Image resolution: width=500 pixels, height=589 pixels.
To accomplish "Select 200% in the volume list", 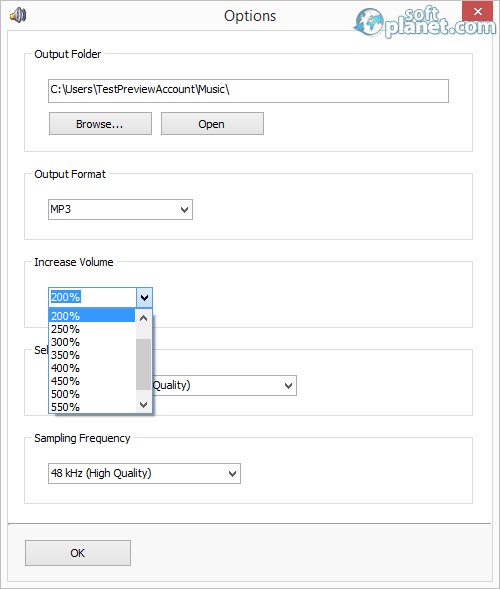I will pyautogui.click(x=92, y=316).
